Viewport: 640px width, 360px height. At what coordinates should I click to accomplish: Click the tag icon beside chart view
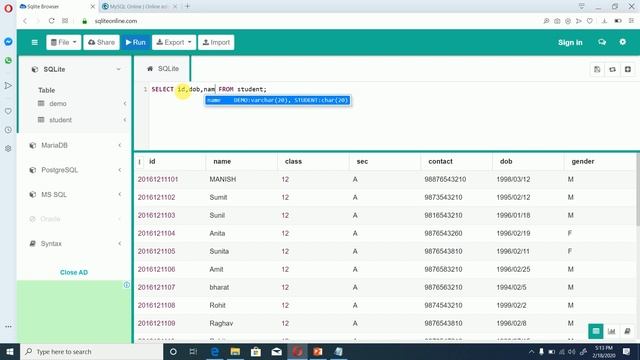pyautogui.click(x=627, y=331)
